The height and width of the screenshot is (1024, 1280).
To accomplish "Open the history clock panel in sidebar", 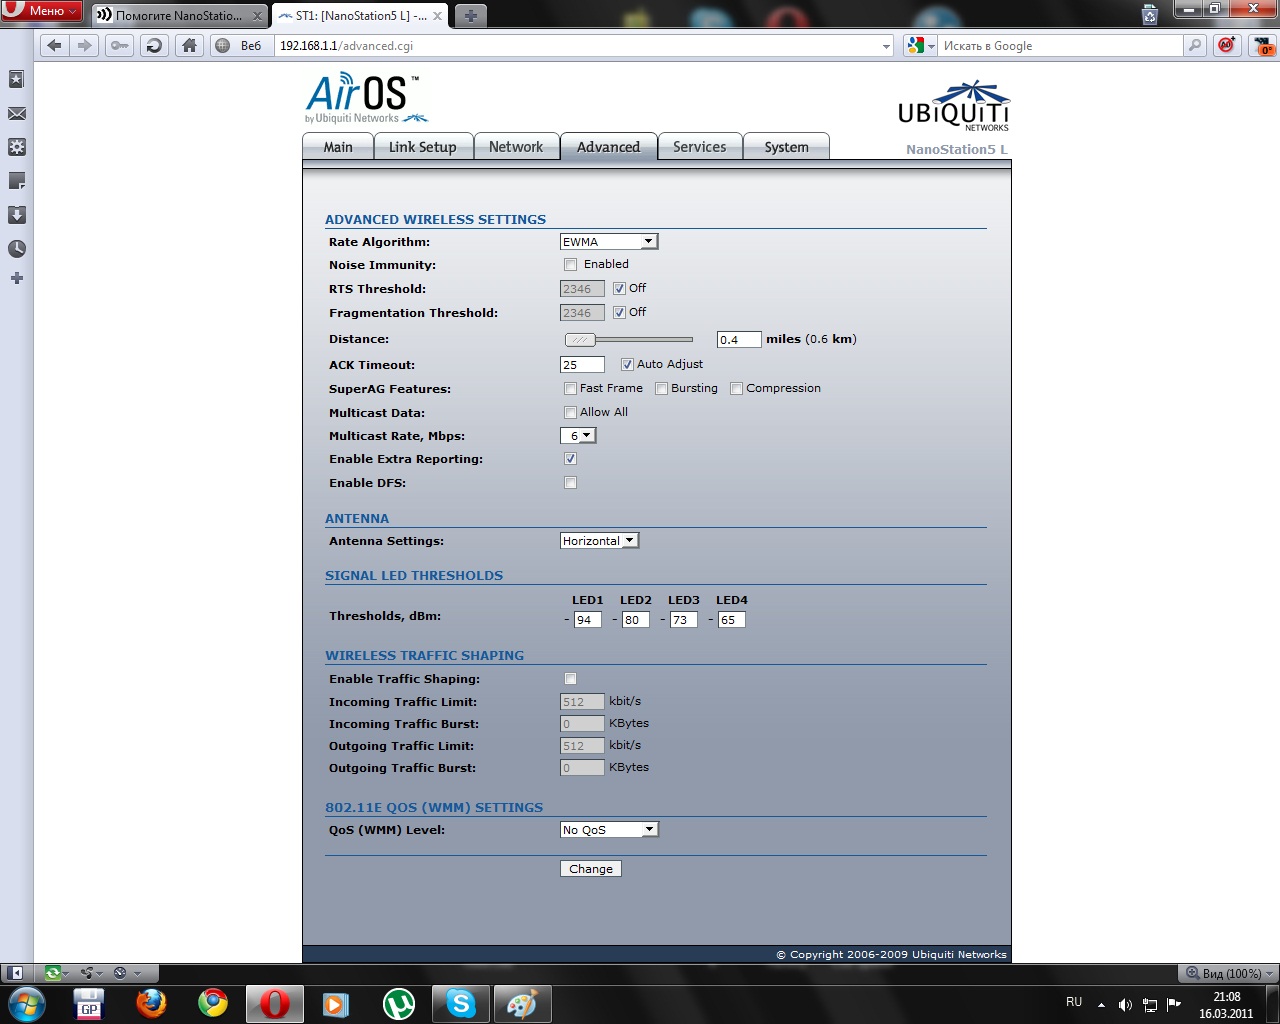I will pyautogui.click(x=17, y=249).
